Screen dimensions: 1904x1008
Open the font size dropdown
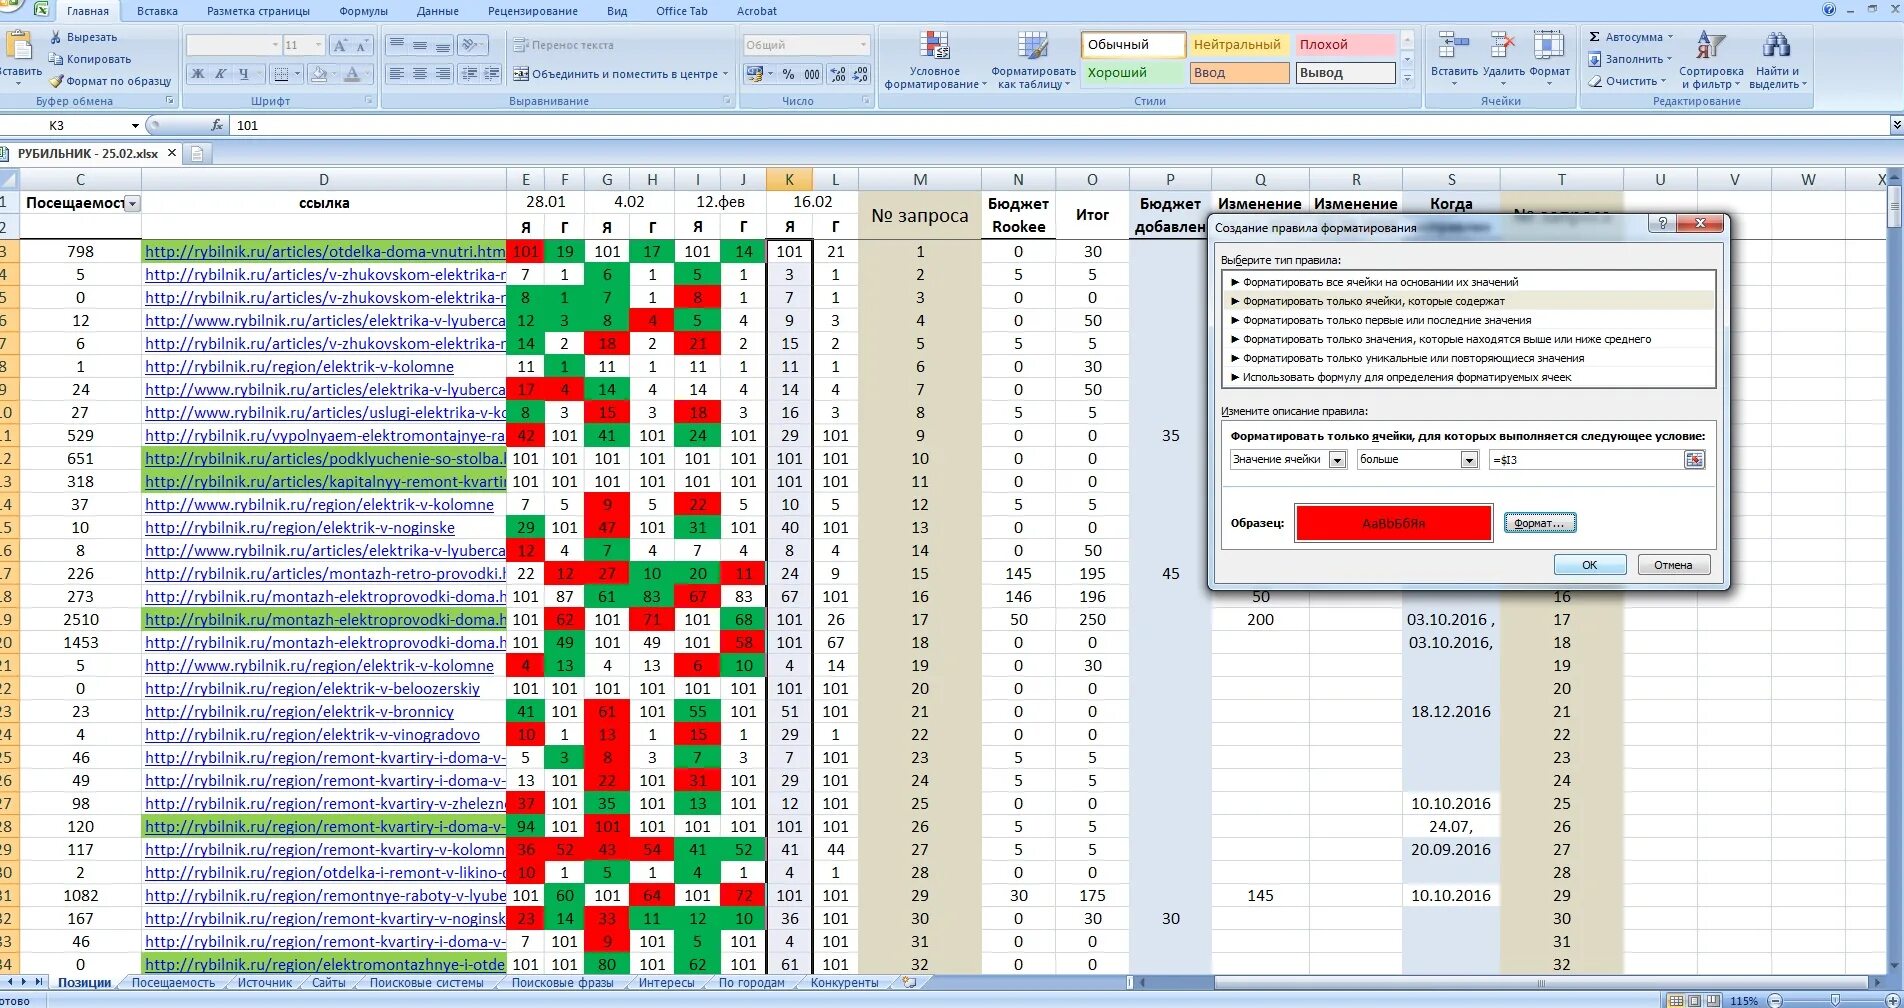(x=318, y=45)
